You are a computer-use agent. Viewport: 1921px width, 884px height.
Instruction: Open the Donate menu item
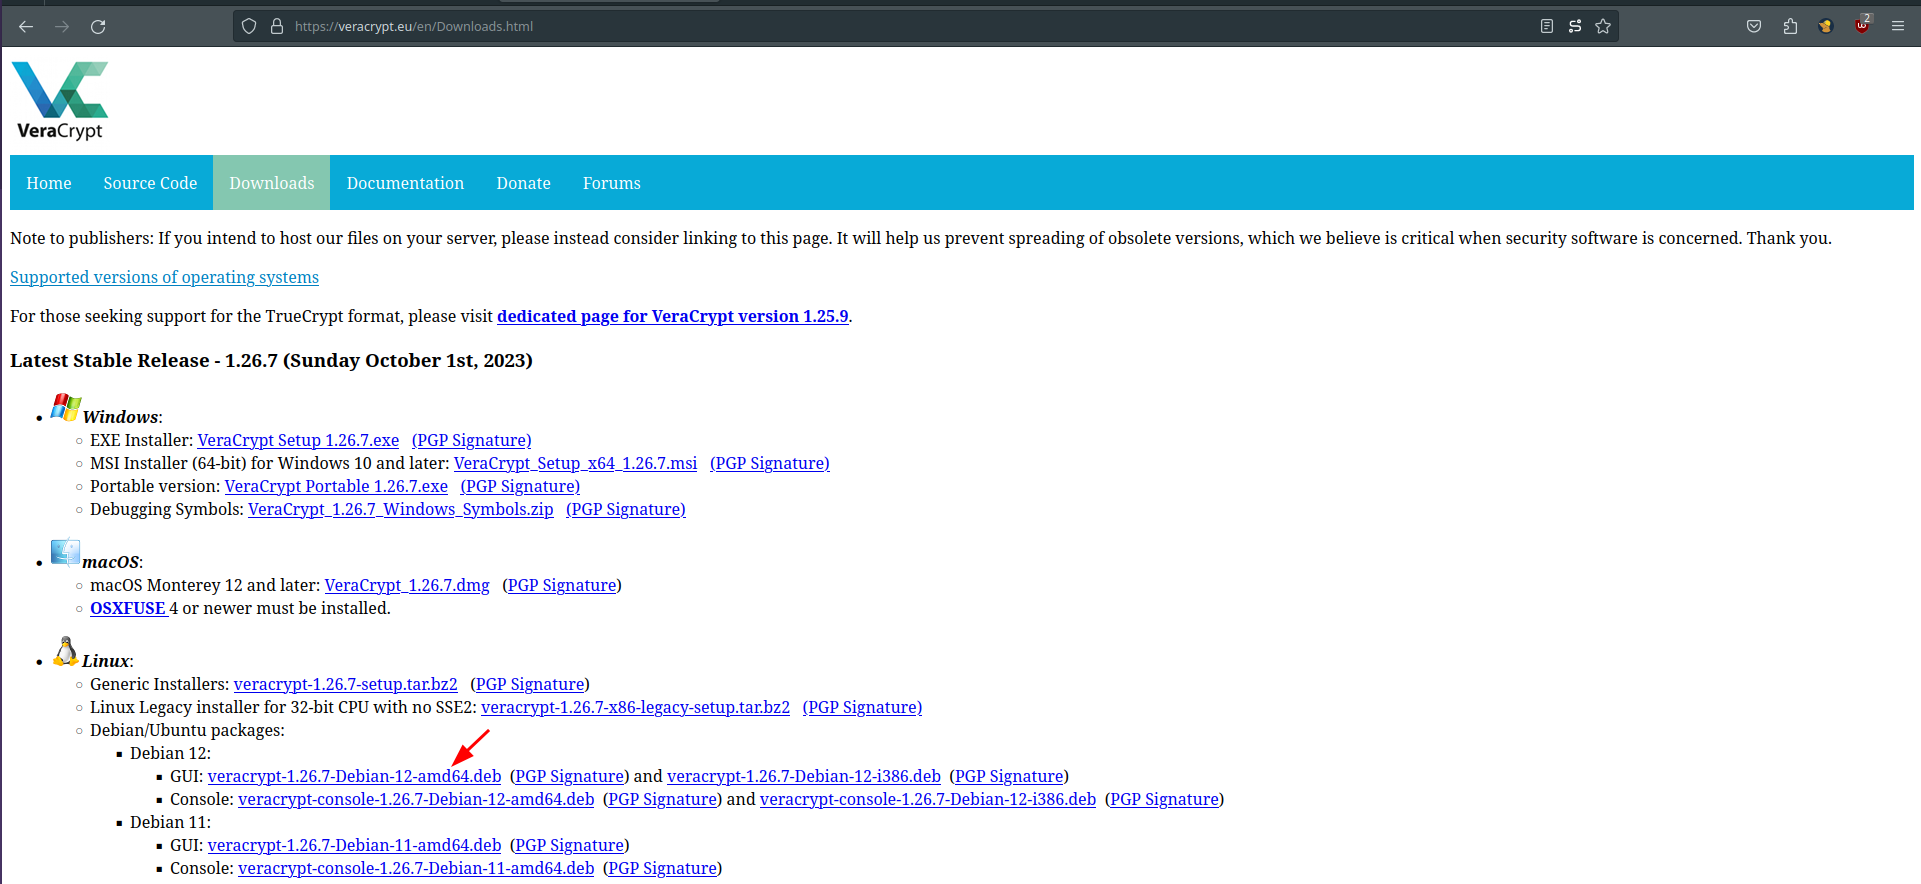click(523, 183)
